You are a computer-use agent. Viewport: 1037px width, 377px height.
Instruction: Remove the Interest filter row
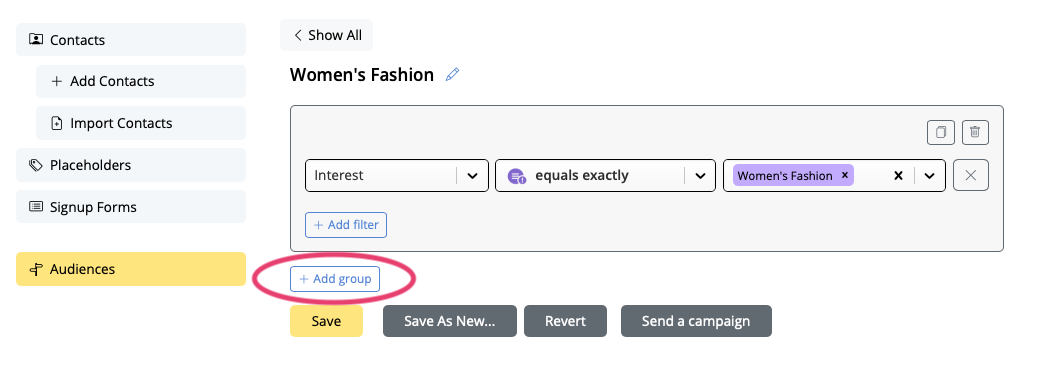coord(970,175)
